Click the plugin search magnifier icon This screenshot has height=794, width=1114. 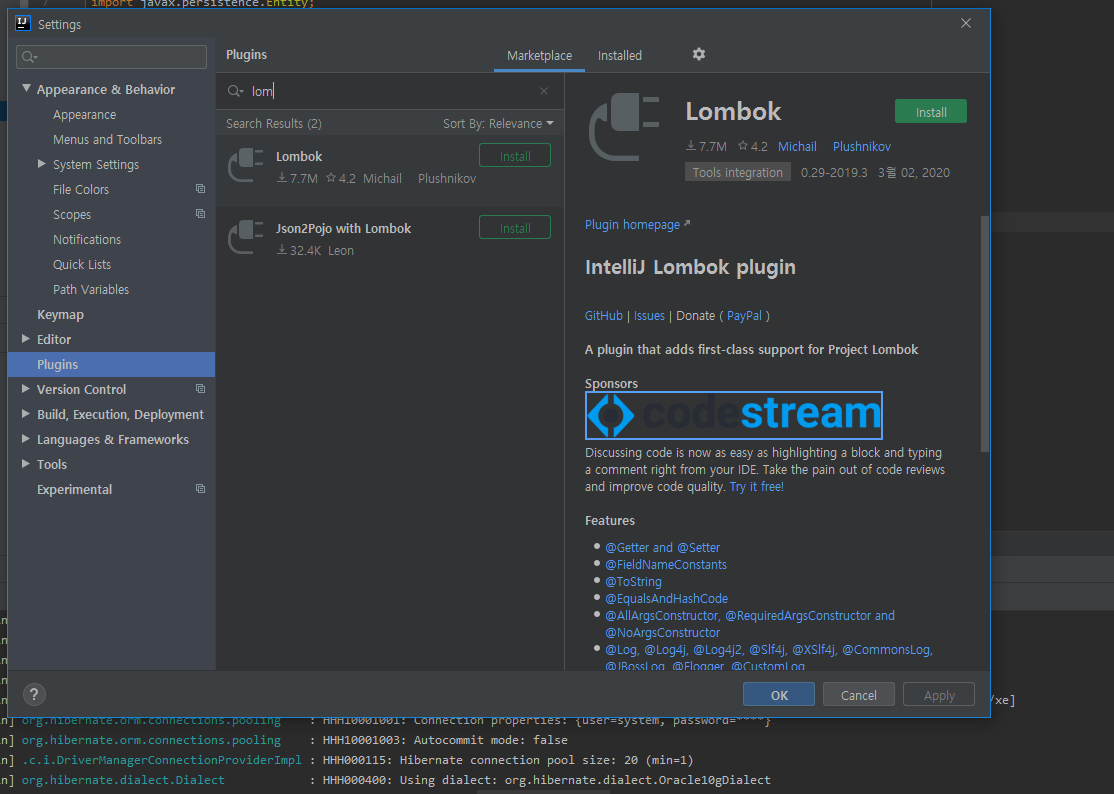click(x=235, y=91)
